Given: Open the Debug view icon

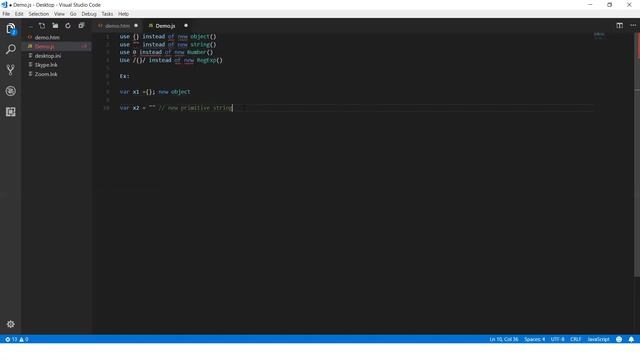Looking at the screenshot, I should click(11, 91).
